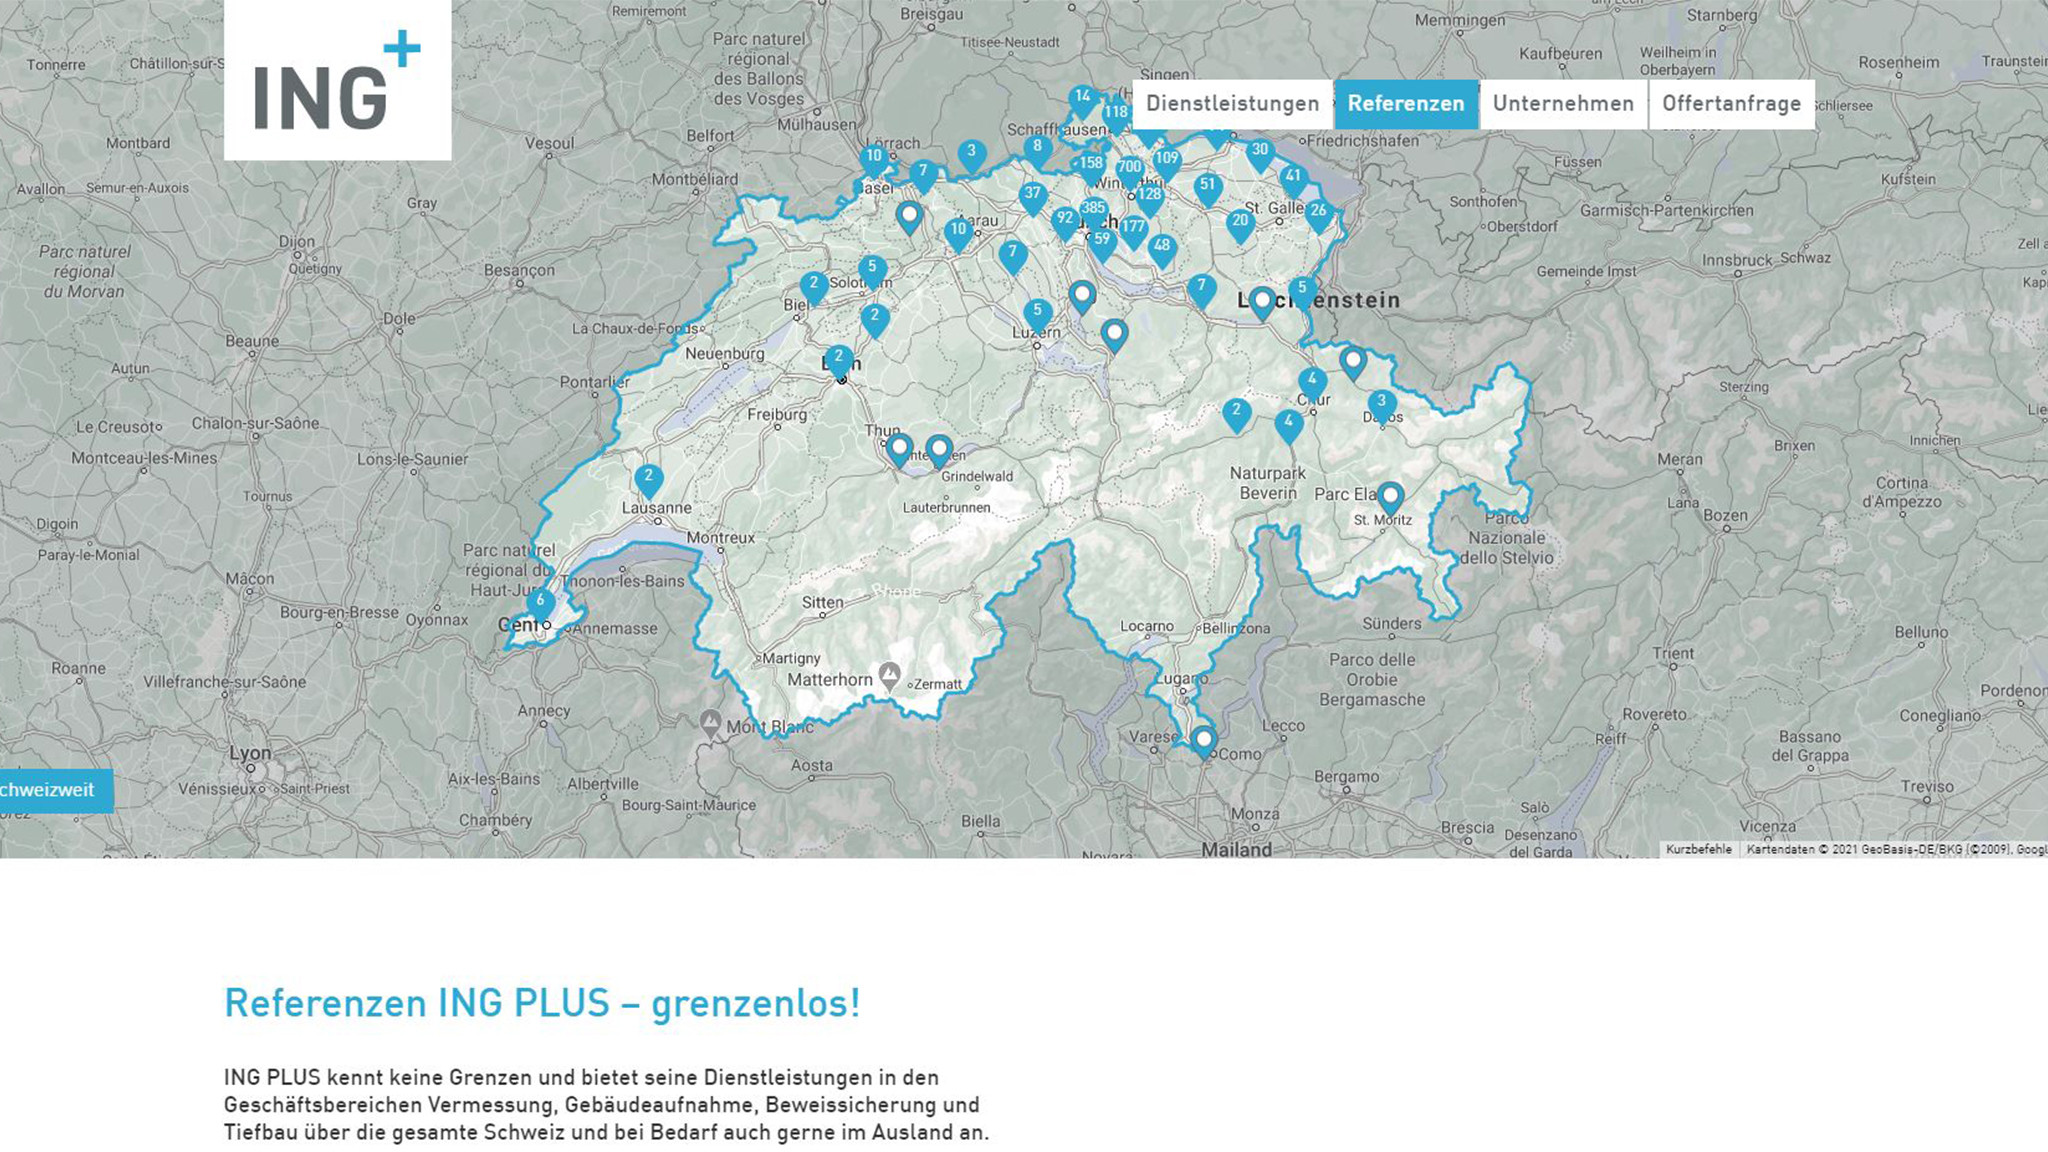Open the Offertanfrage page

pos(1730,104)
